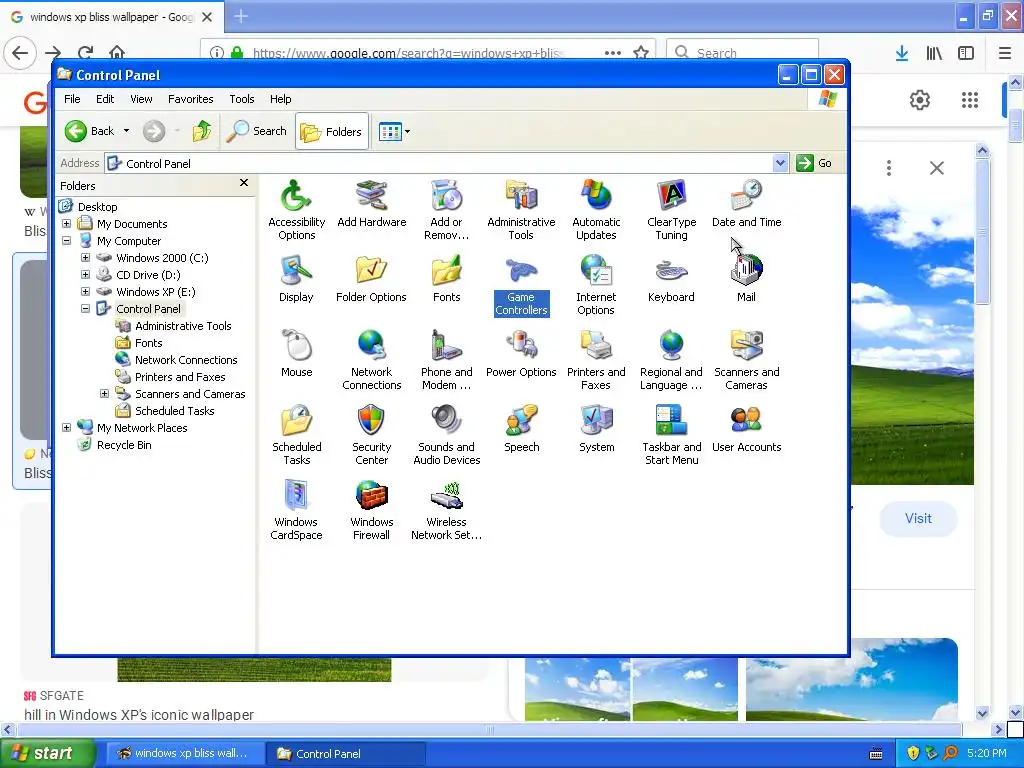Open the Edit menu
The width and height of the screenshot is (1024, 768).
(x=105, y=99)
